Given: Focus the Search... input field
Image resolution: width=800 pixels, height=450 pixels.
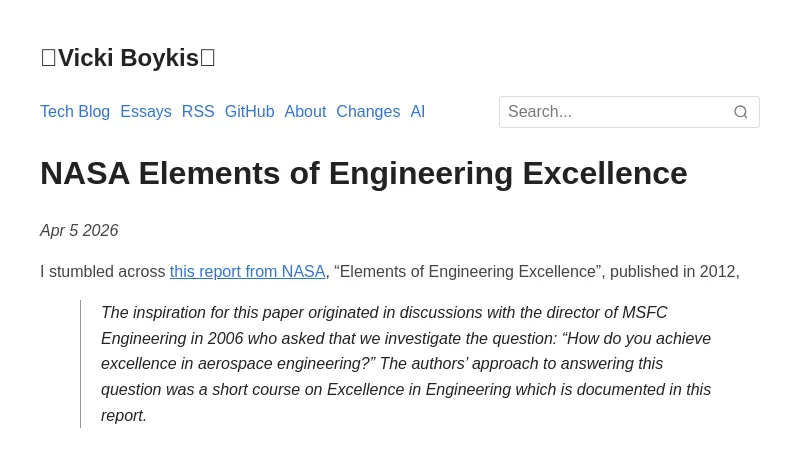Looking at the screenshot, I should [615, 112].
